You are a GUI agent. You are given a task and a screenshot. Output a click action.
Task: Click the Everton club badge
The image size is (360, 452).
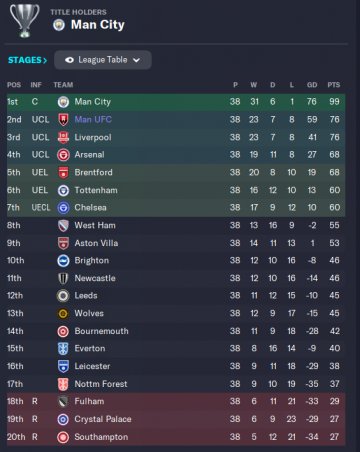[63, 349]
